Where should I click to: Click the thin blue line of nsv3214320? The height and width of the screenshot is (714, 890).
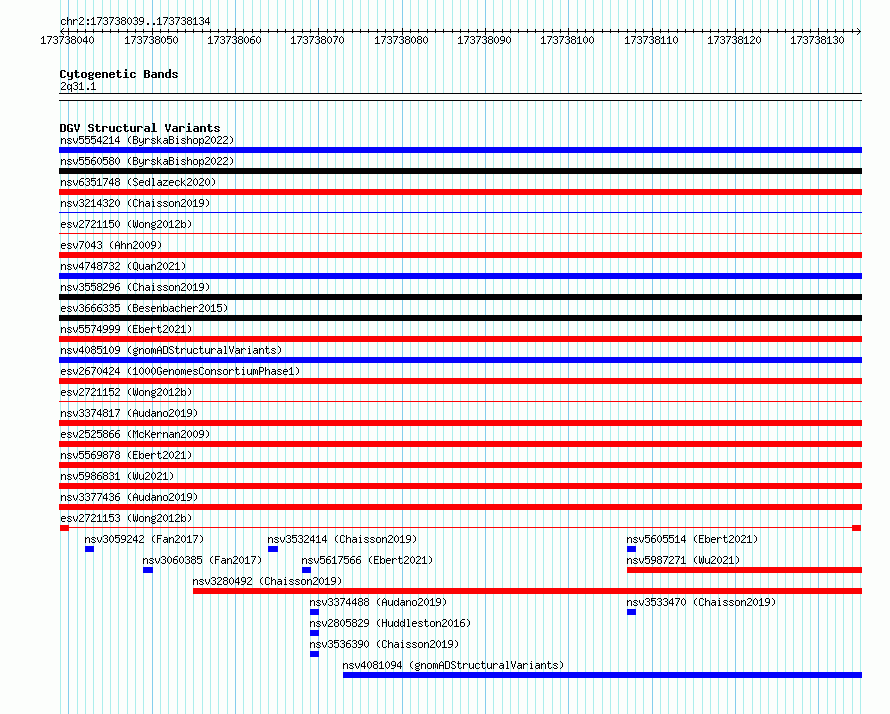point(460,213)
